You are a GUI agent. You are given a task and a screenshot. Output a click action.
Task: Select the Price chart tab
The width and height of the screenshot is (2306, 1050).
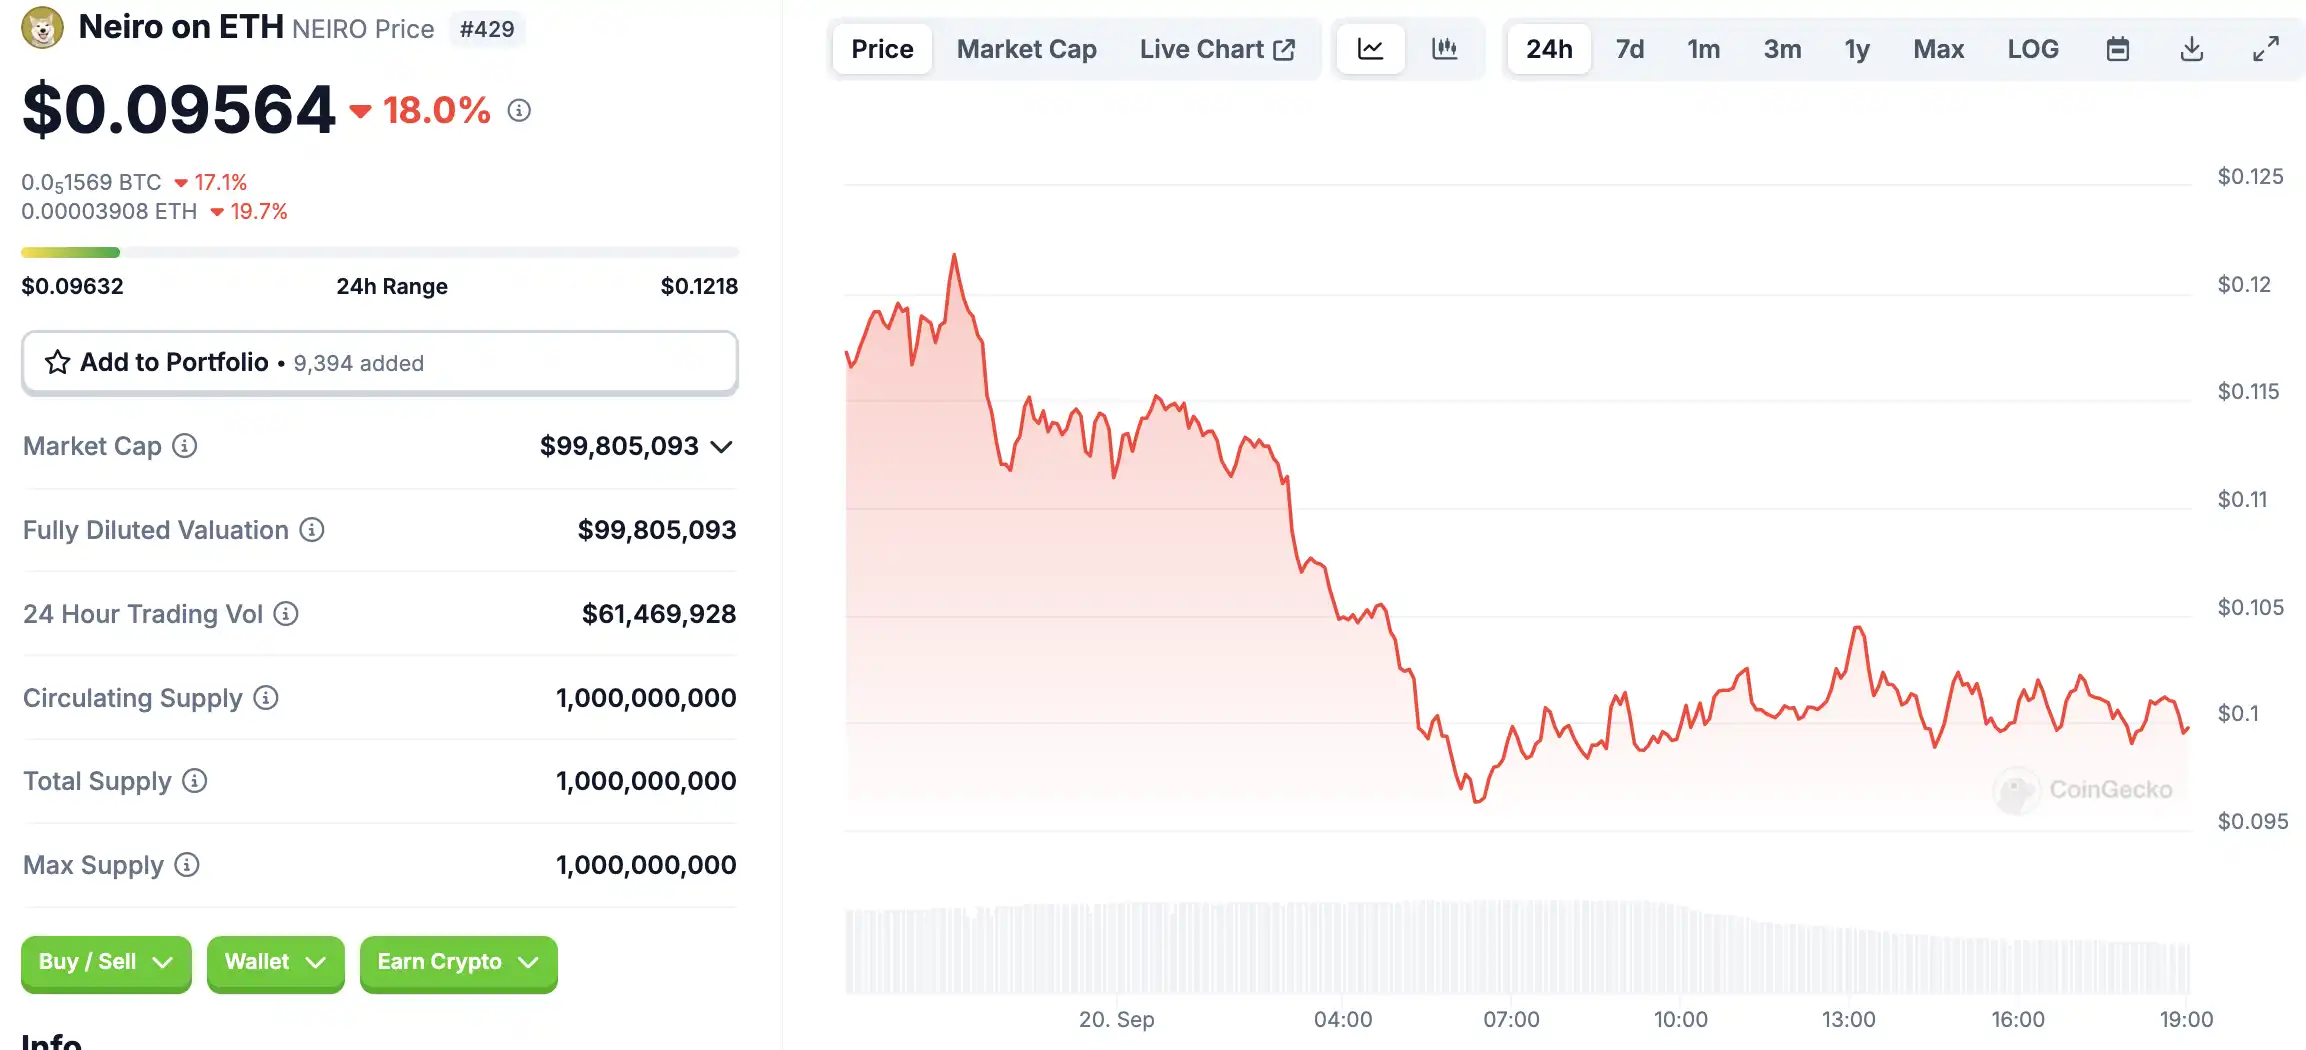coord(882,49)
